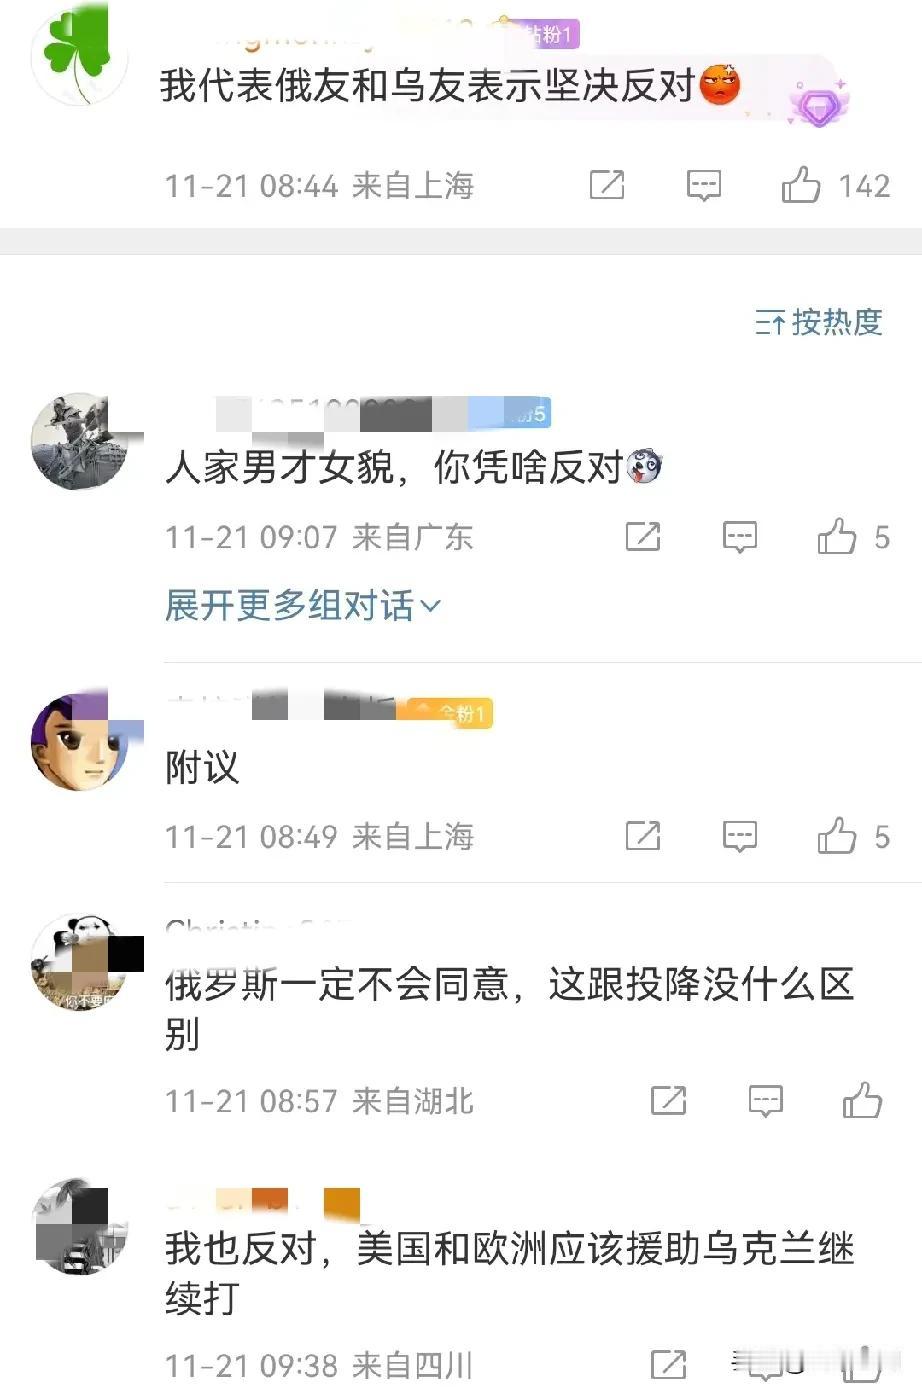Share the 我也反对 comment from 四川
Viewport: 922px width, 1393px height.
[x=668, y=1365]
